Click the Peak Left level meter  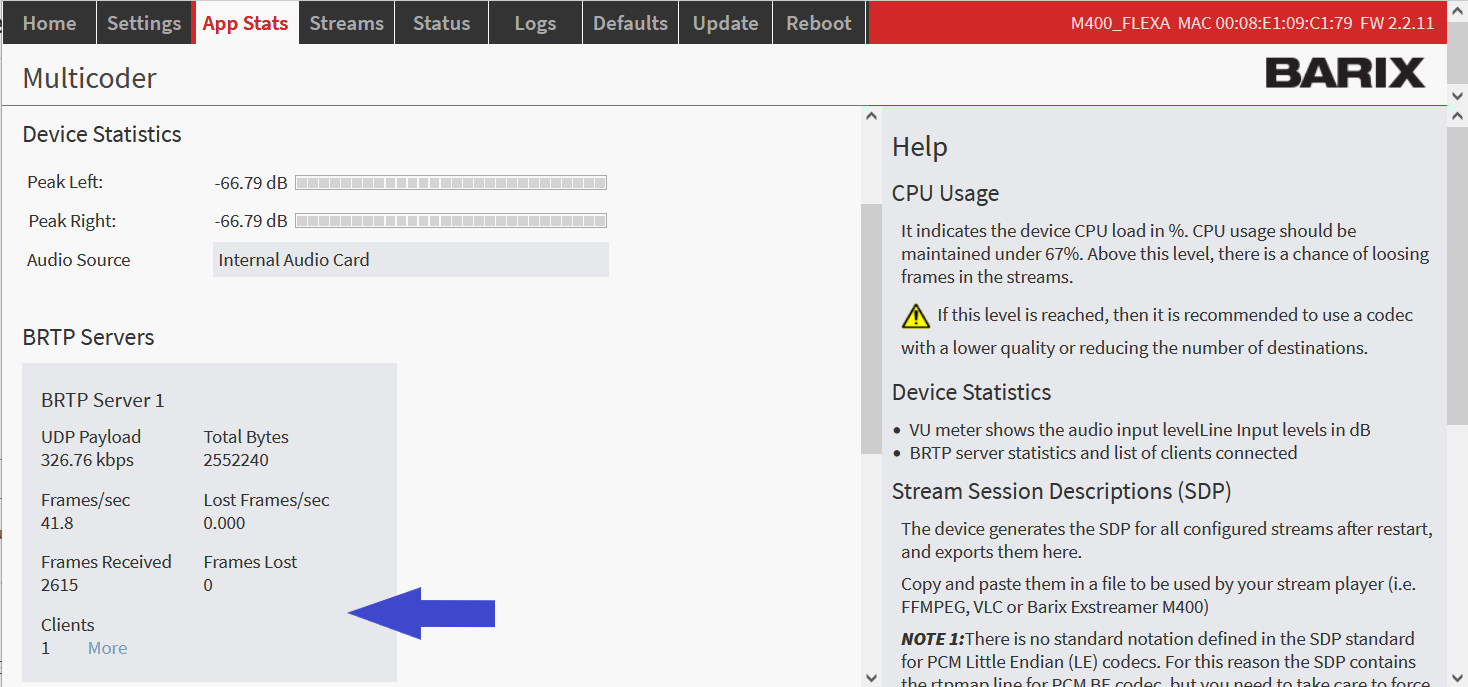click(451, 183)
